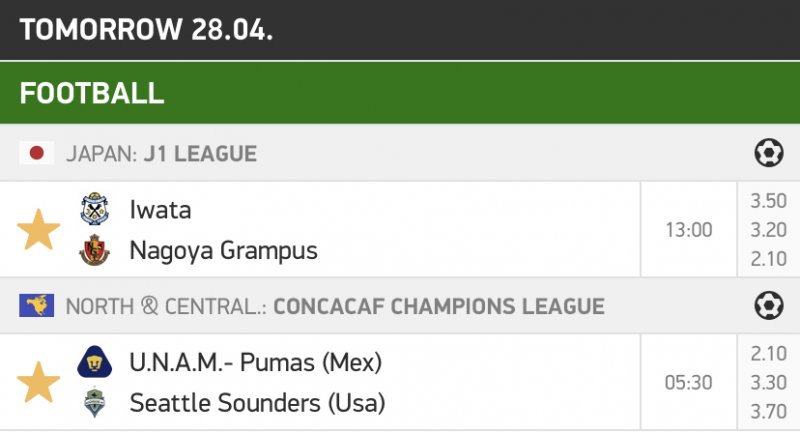Select the 3.50 odds for Iwata win
Viewport: 800px width, 433px height.
768,201
